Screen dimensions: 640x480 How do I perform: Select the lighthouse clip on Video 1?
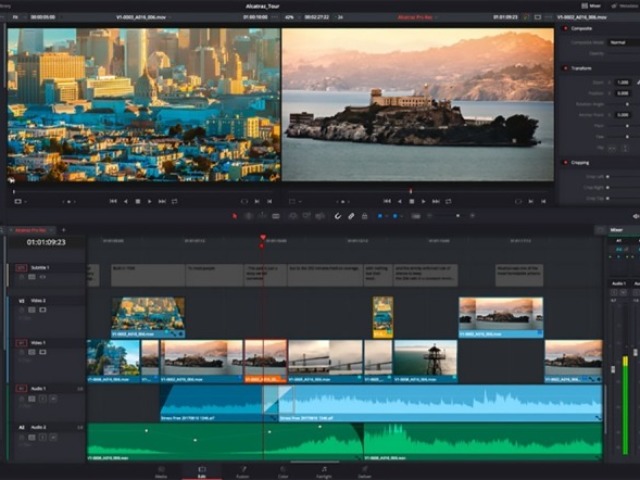425,361
